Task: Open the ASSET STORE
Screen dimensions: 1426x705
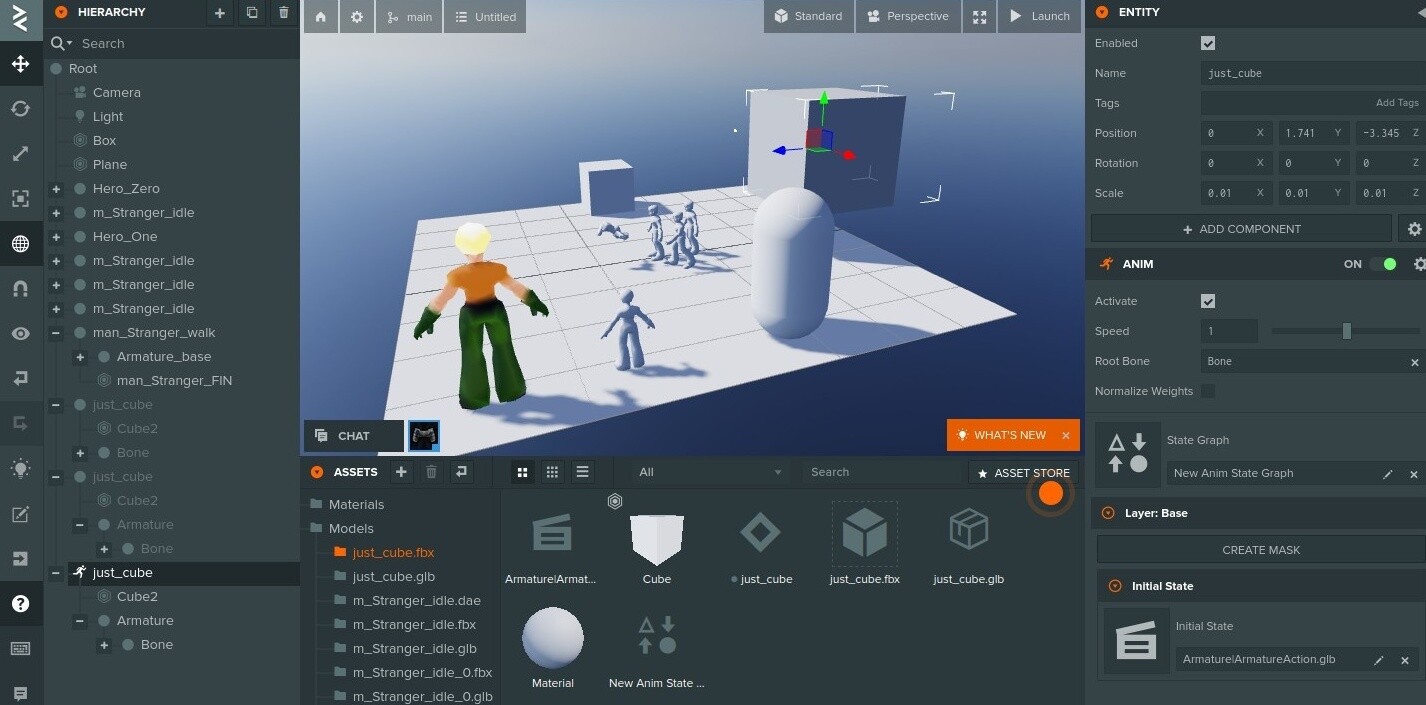Action: tap(1023, 473)
